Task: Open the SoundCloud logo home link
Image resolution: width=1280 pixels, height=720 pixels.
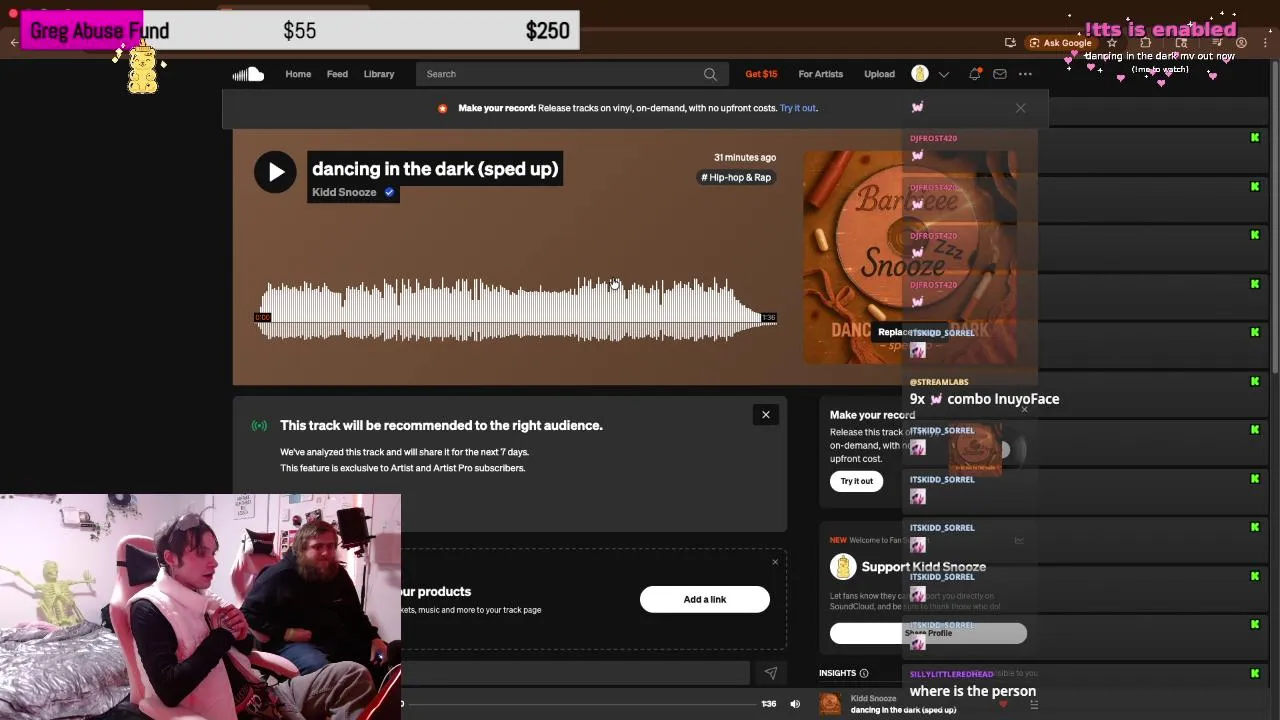Action: pyautogui.click(x=248, y=74)
